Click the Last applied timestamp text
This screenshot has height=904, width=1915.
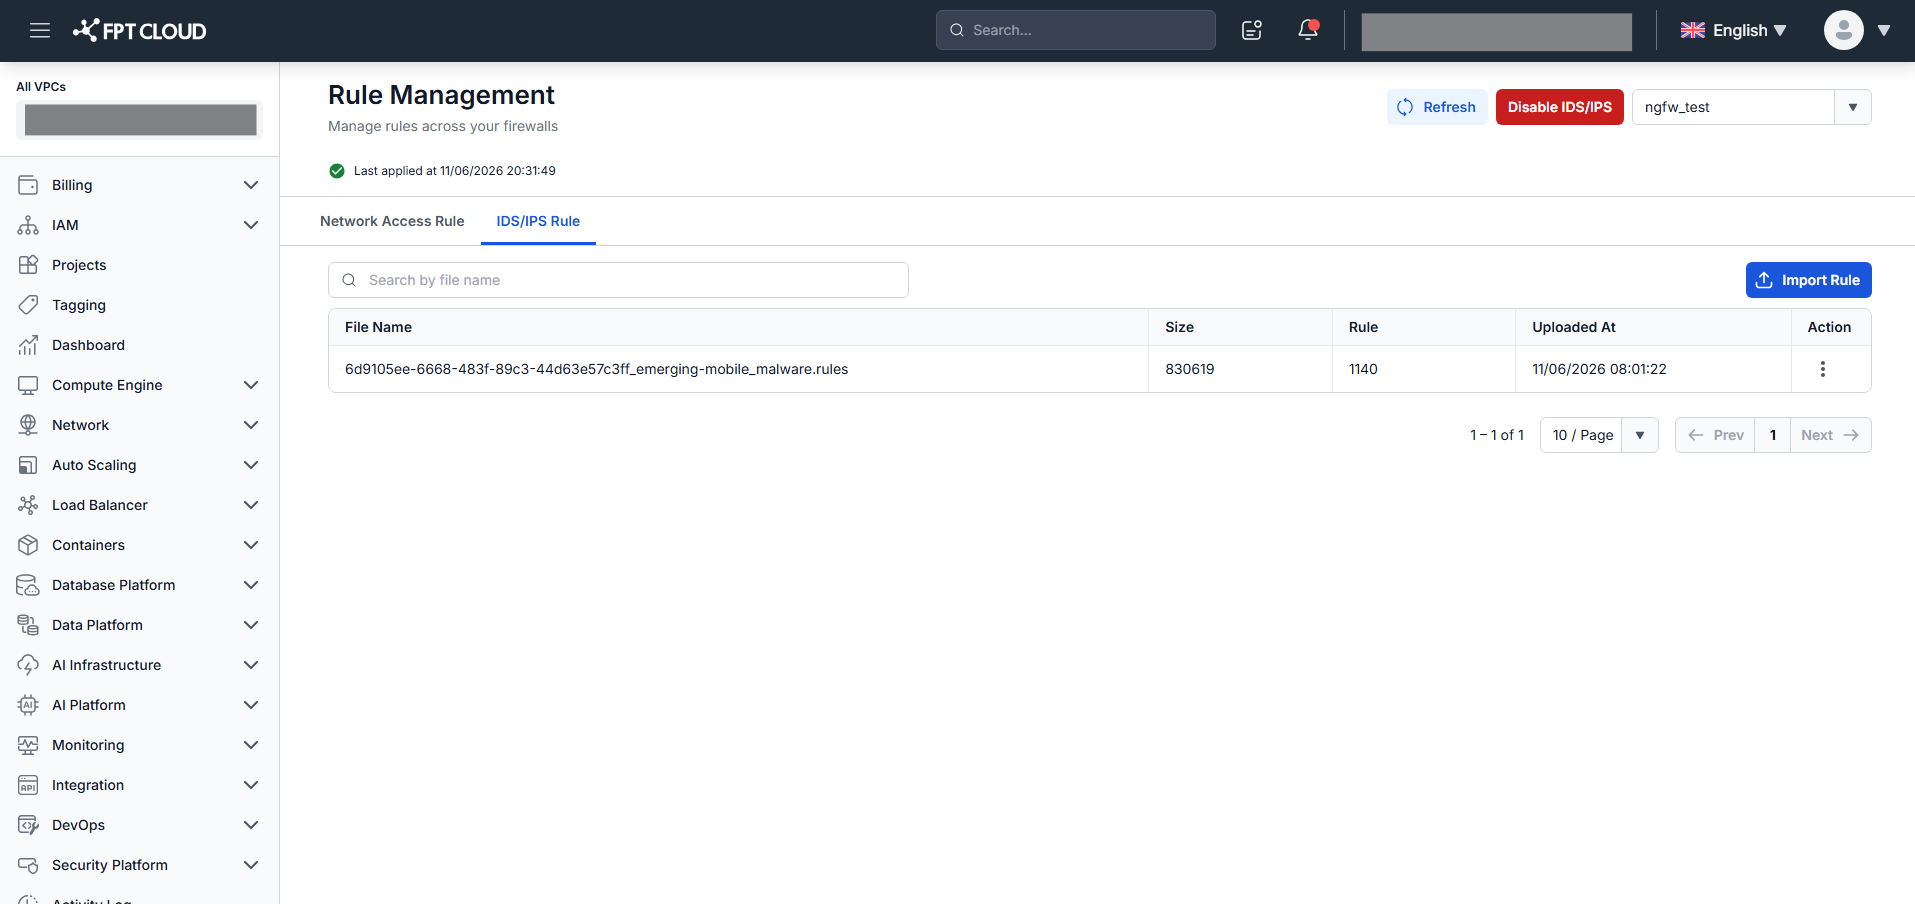(x=454, y=171)
